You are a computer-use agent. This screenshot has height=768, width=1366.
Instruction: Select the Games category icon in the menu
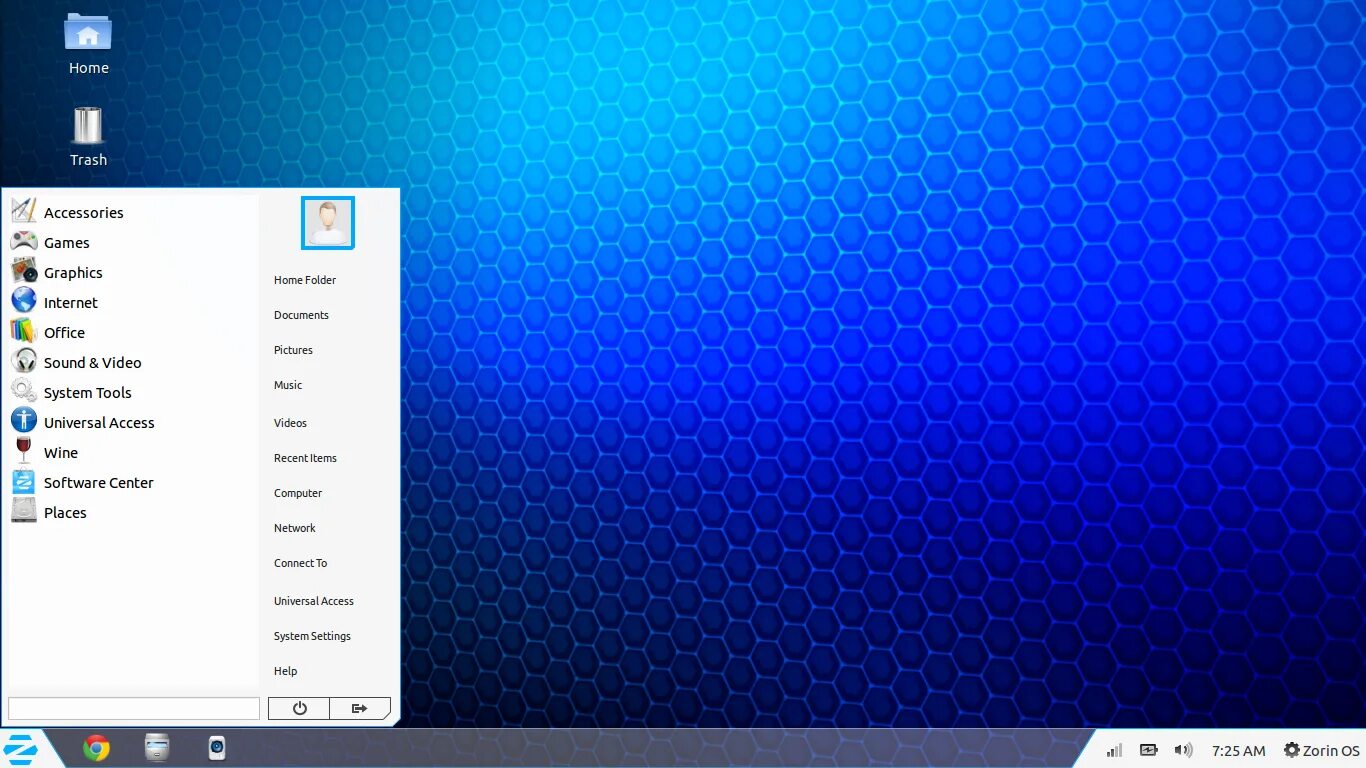click(23, 242)
